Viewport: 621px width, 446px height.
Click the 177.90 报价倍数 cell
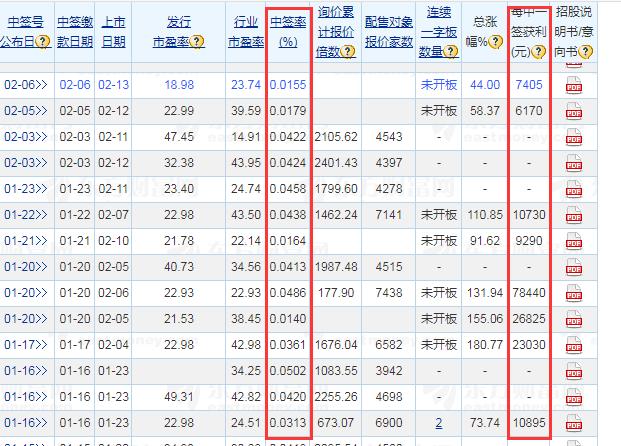click(x=335, y=293)
